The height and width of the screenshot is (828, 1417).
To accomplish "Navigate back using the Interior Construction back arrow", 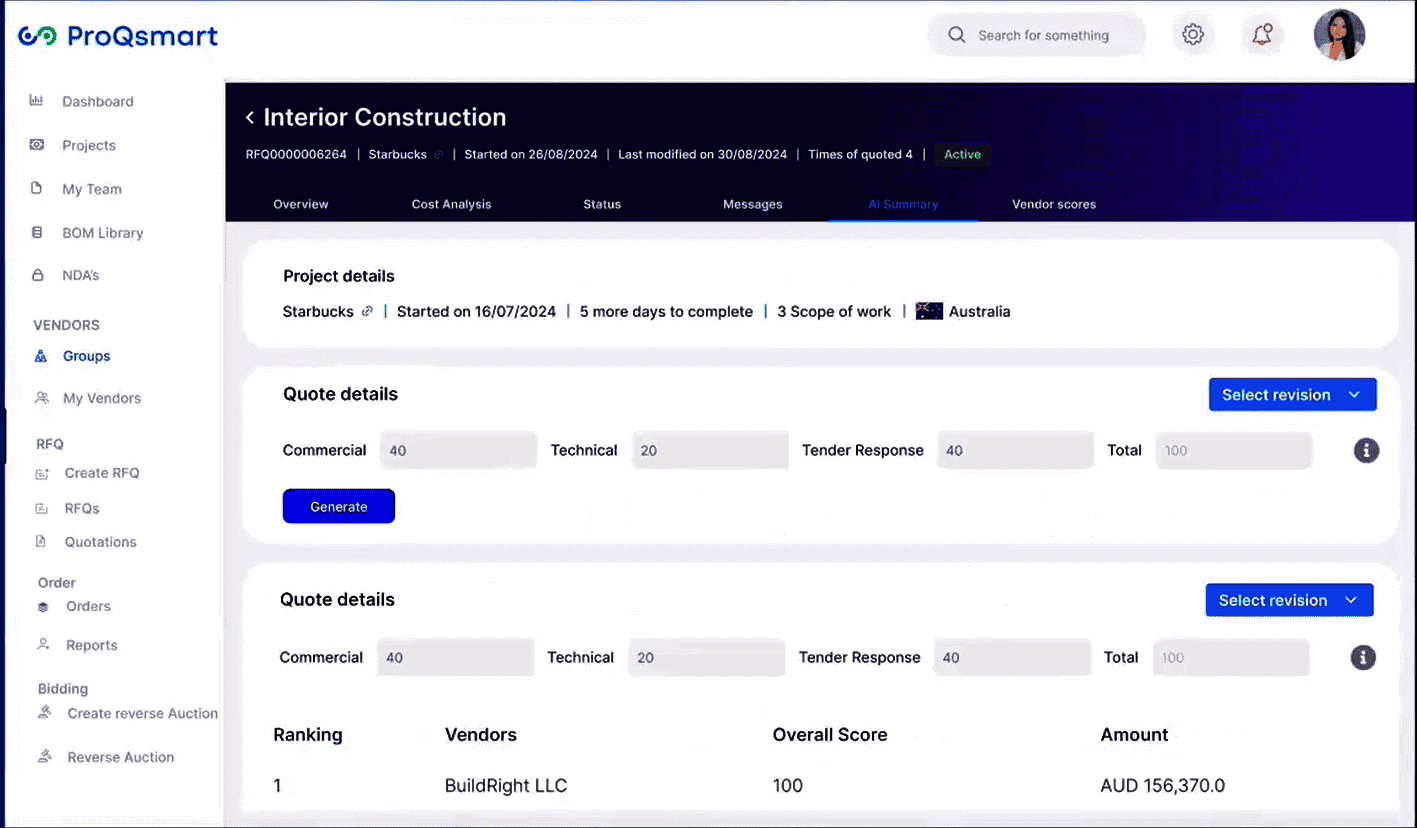I will pyautogui.click(x=248, y=117).
